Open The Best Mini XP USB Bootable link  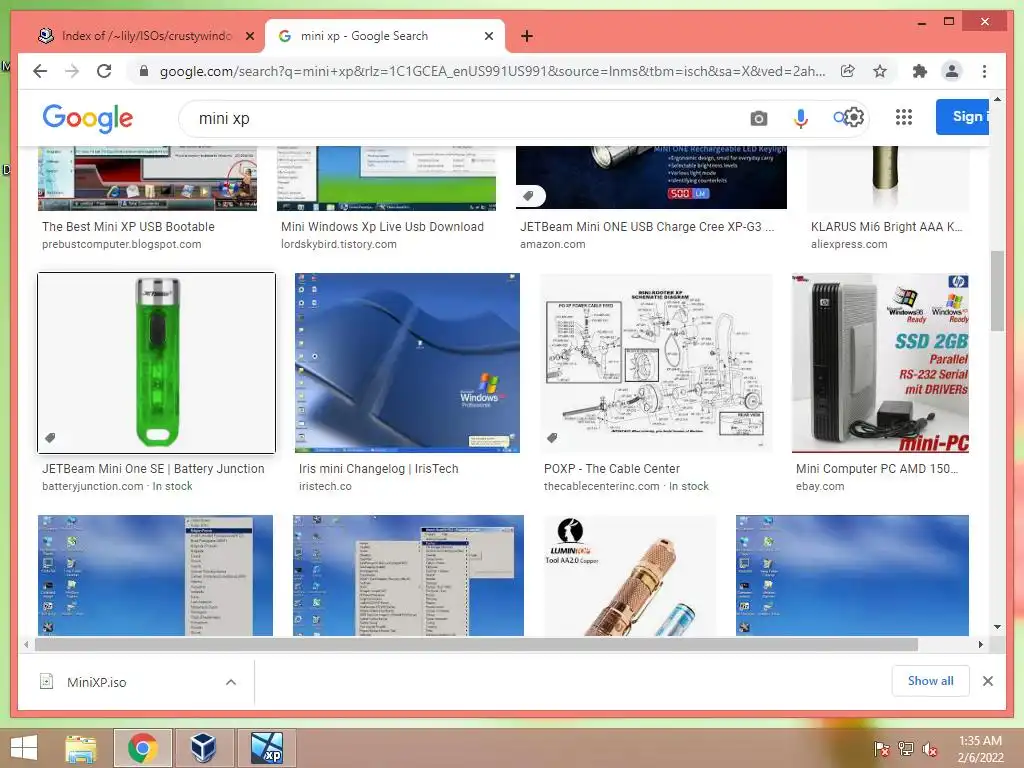(x=128, y=227)
